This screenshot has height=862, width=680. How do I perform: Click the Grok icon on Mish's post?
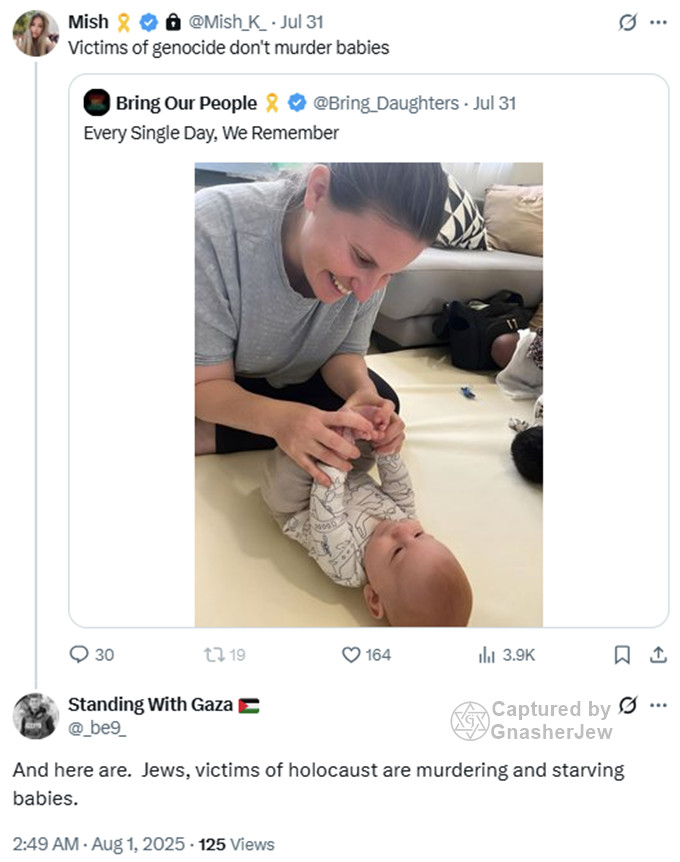click(x=628, y=22)
